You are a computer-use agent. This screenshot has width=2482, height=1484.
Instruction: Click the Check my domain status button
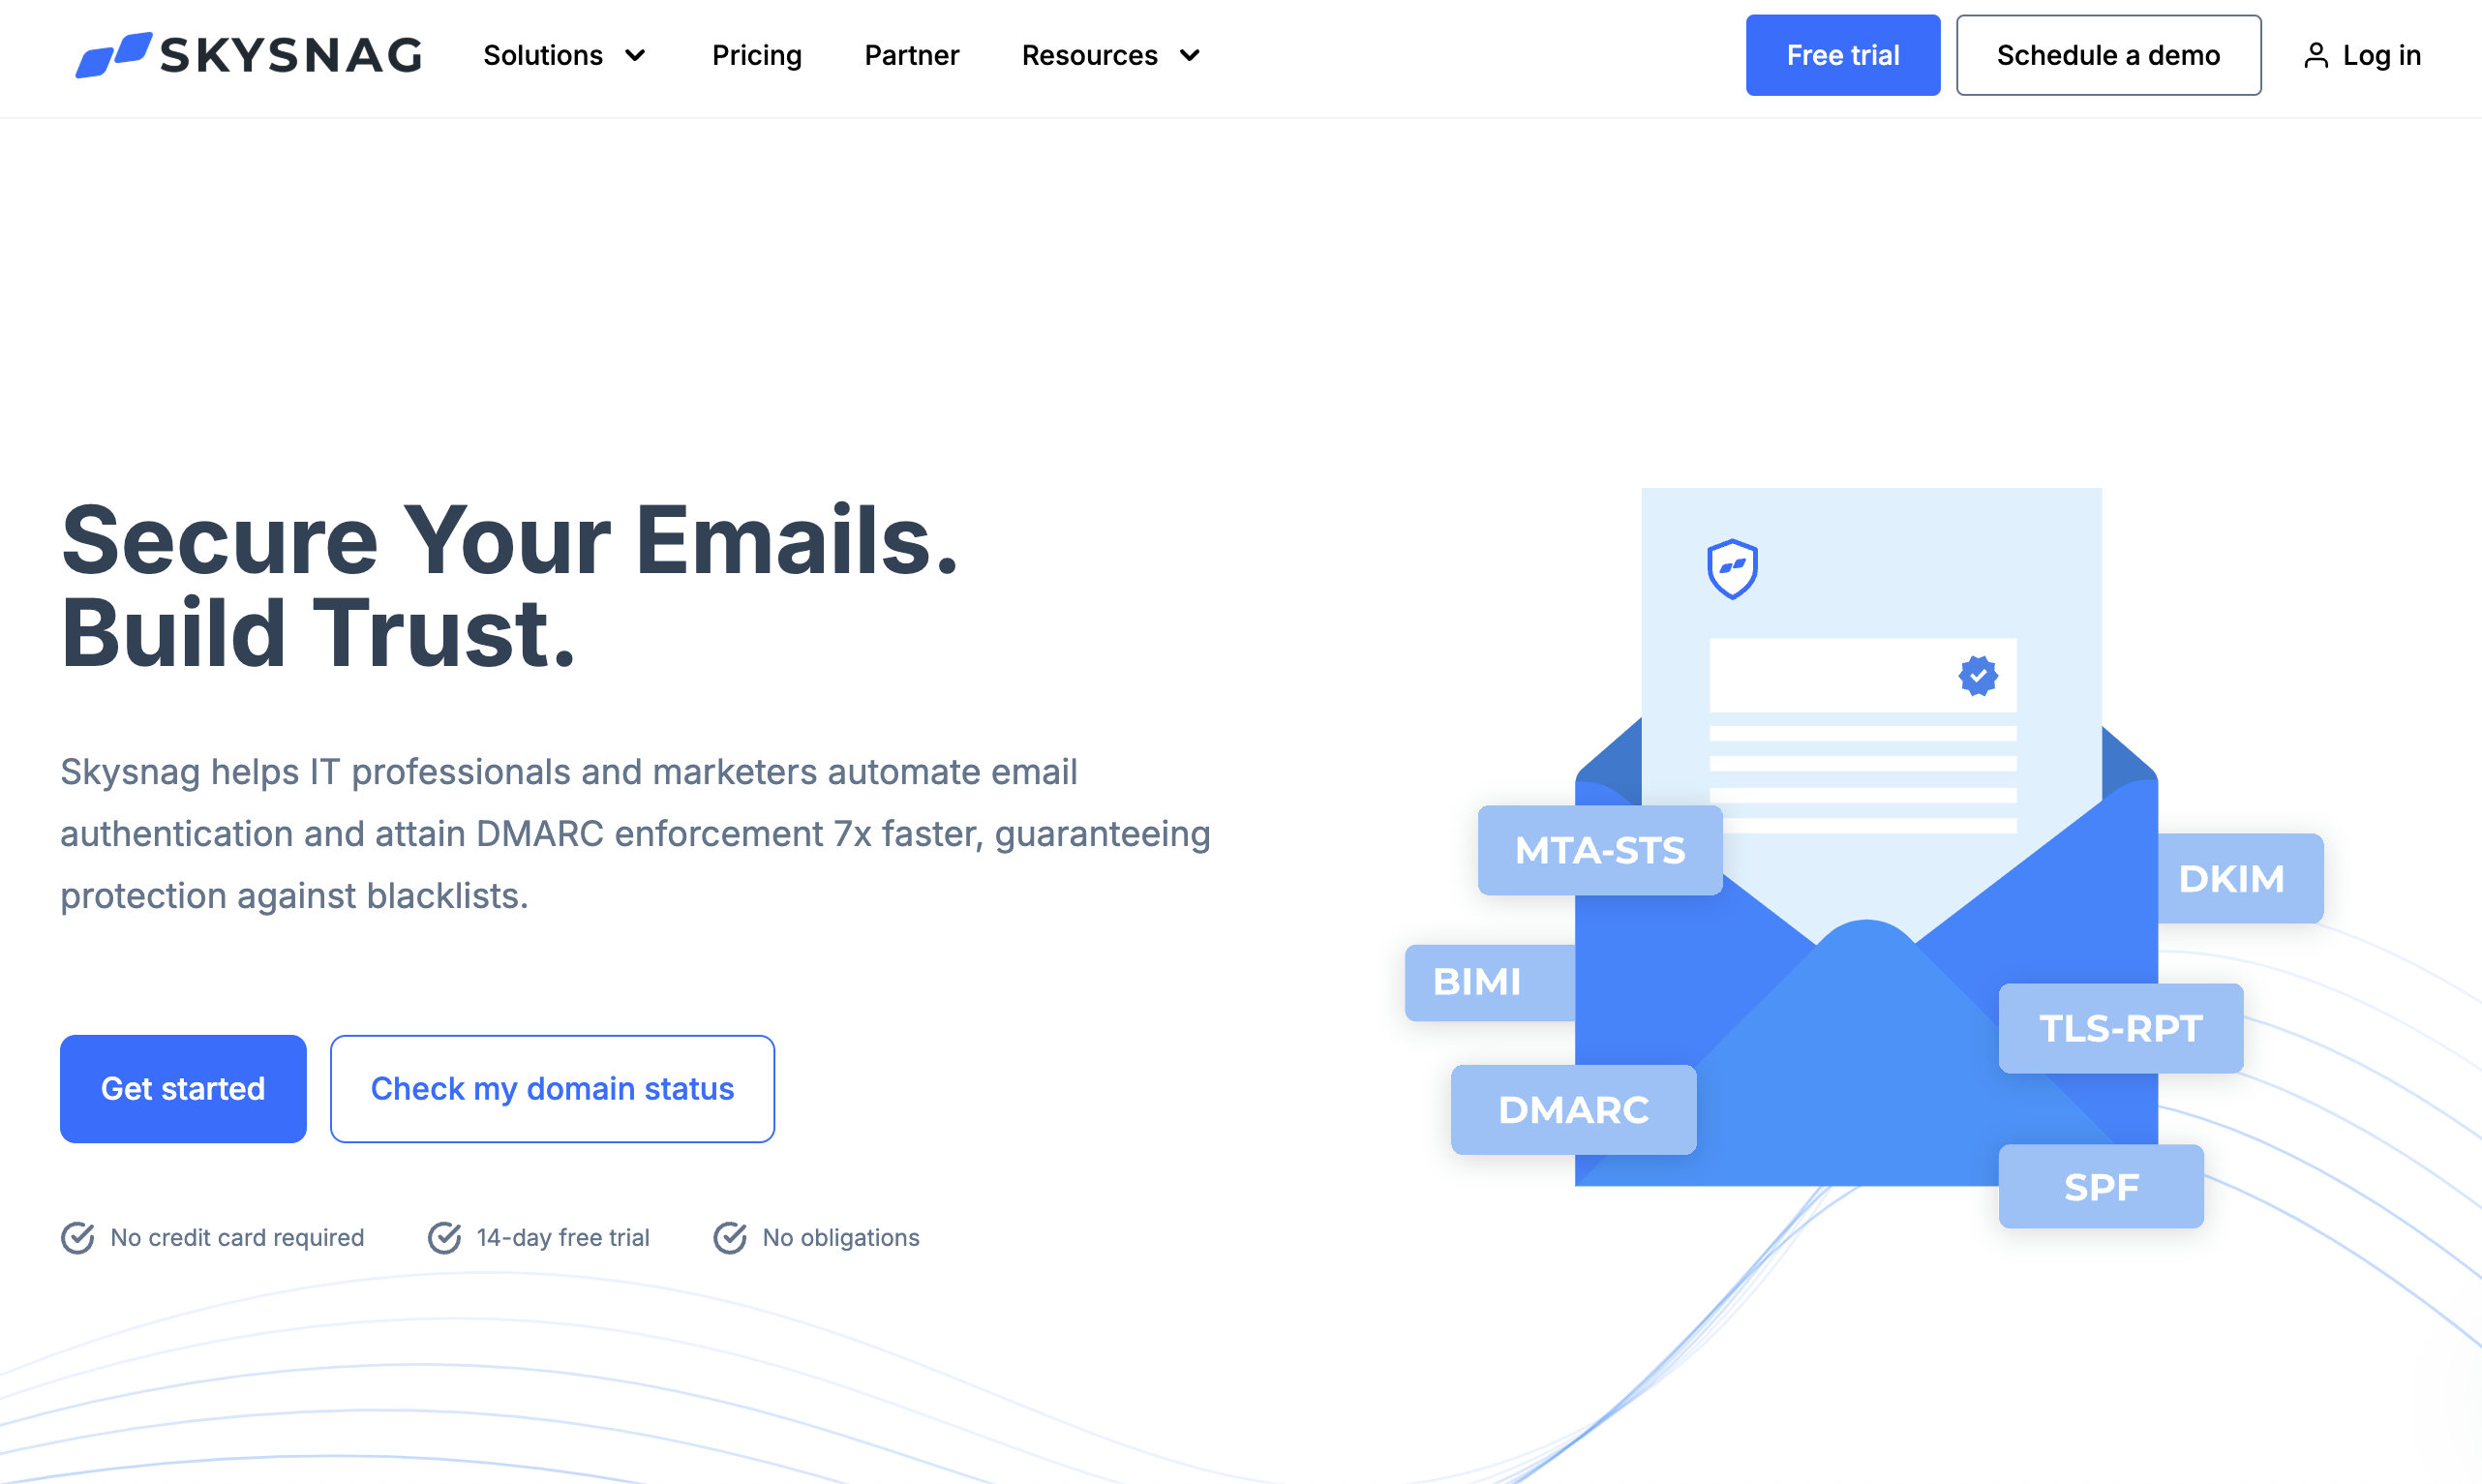551,1088
